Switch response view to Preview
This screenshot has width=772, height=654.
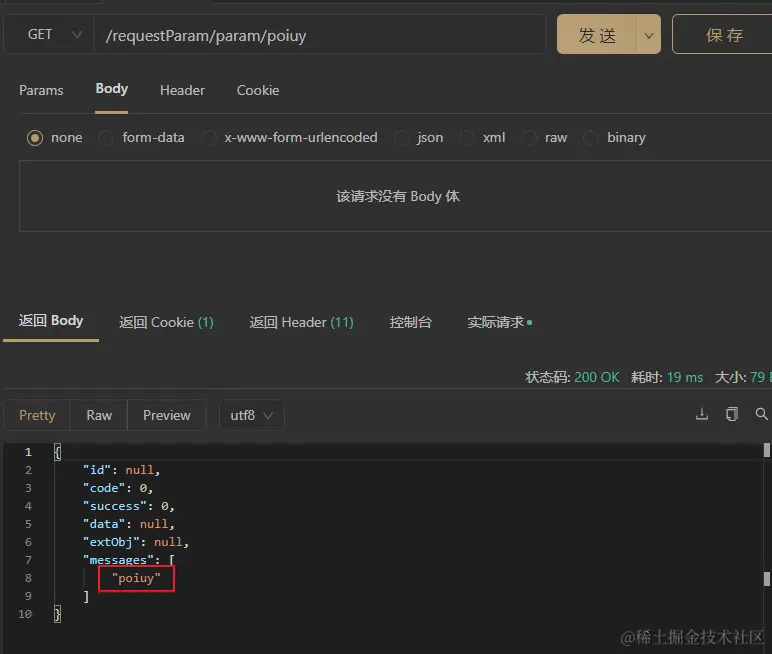(166, 416)
